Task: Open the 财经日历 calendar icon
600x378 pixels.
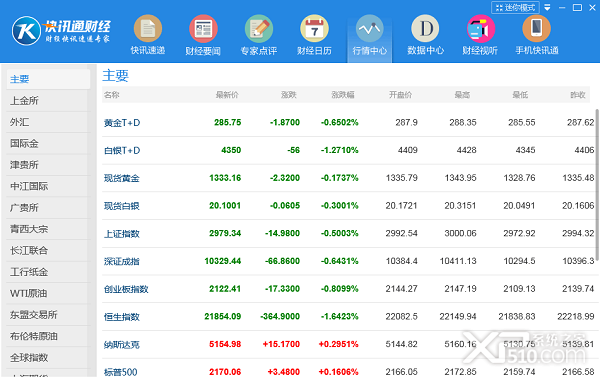Action: [x=314, y=29]
